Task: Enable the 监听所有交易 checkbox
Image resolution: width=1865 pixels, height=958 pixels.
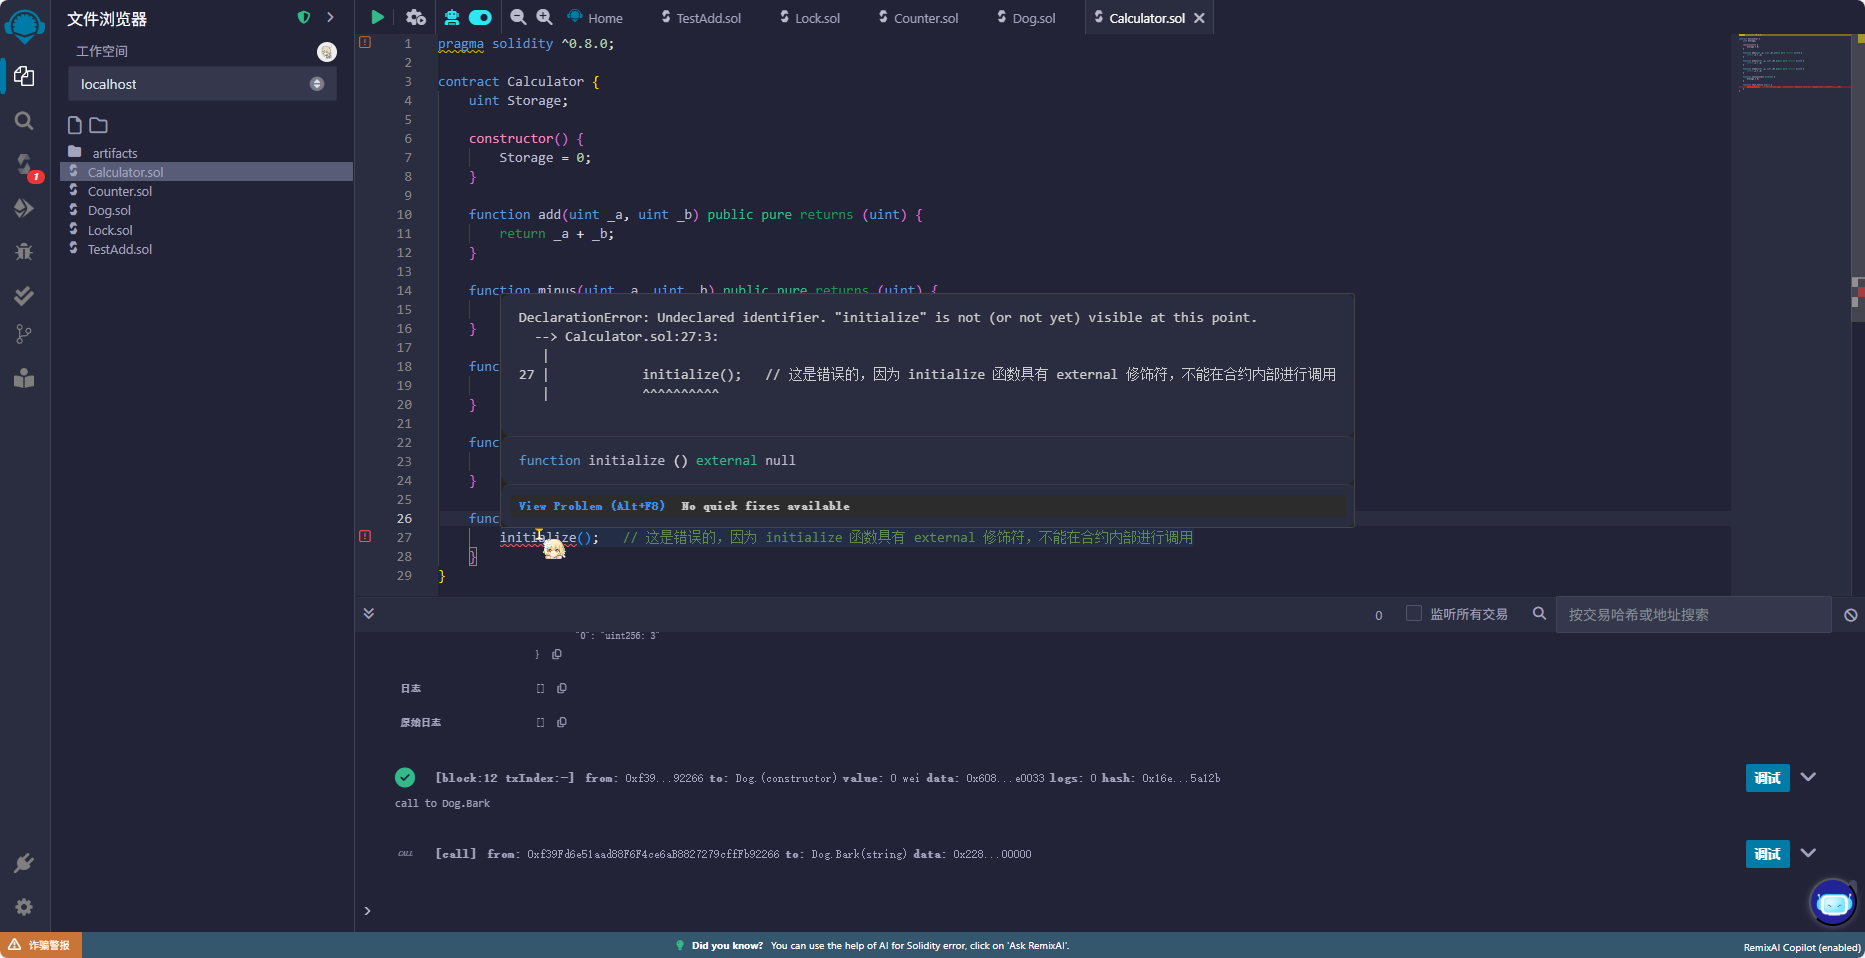Action: click(1413, 614)
